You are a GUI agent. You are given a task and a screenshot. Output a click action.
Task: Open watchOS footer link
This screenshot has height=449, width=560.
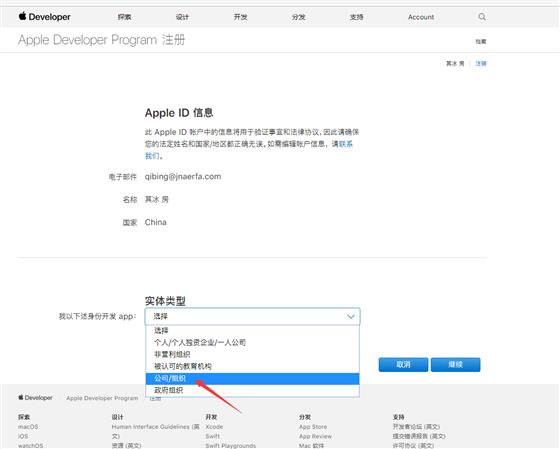tap(31, 445)
